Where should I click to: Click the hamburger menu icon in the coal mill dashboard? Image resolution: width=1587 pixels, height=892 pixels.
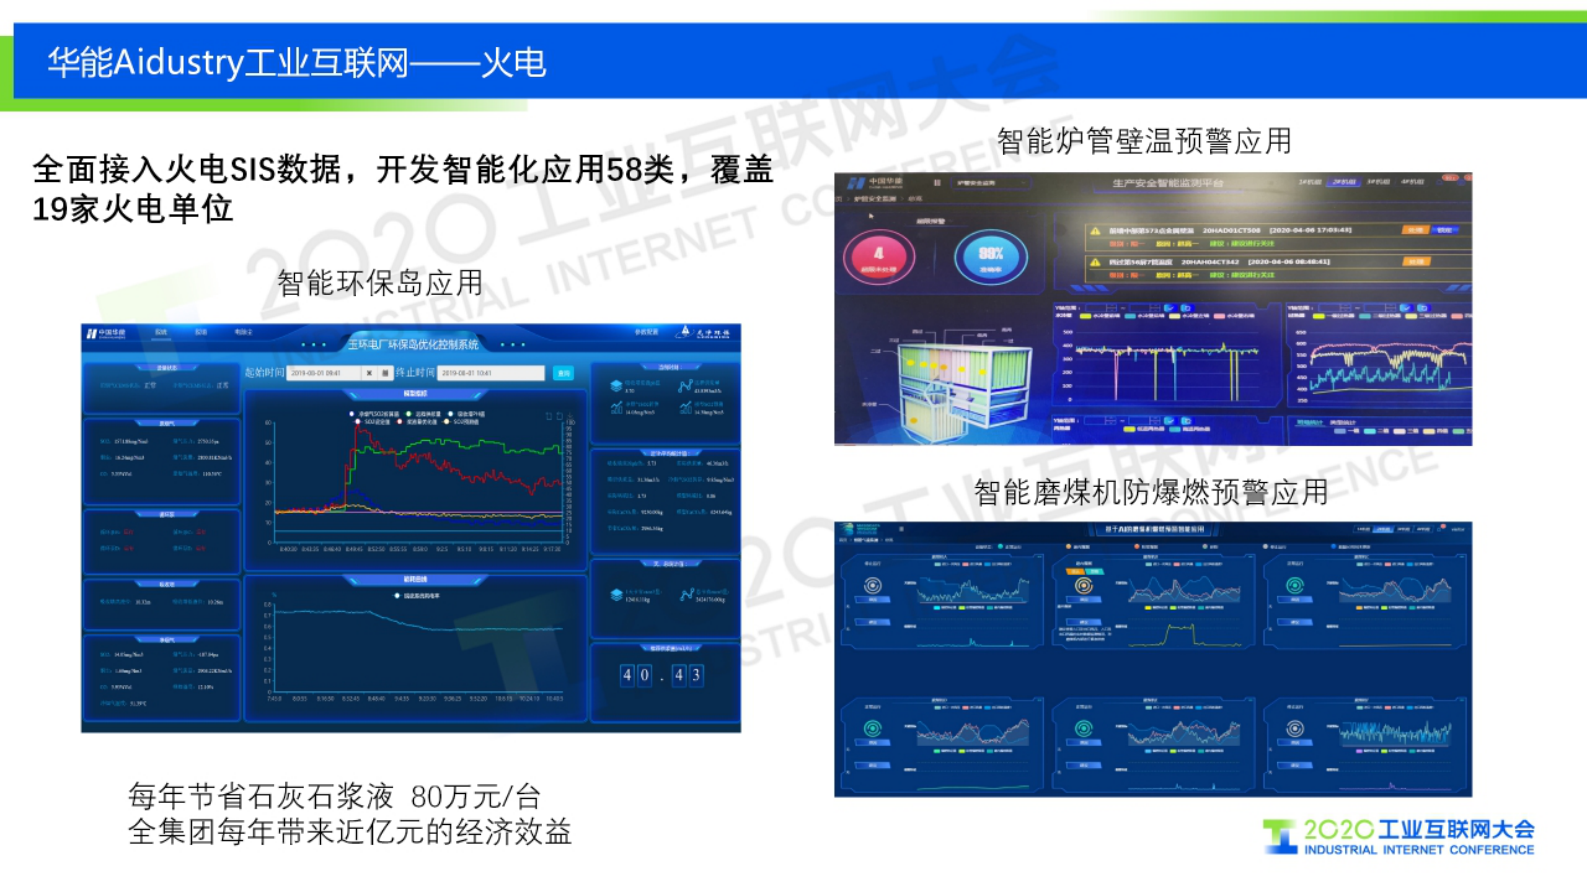[901, 529]
